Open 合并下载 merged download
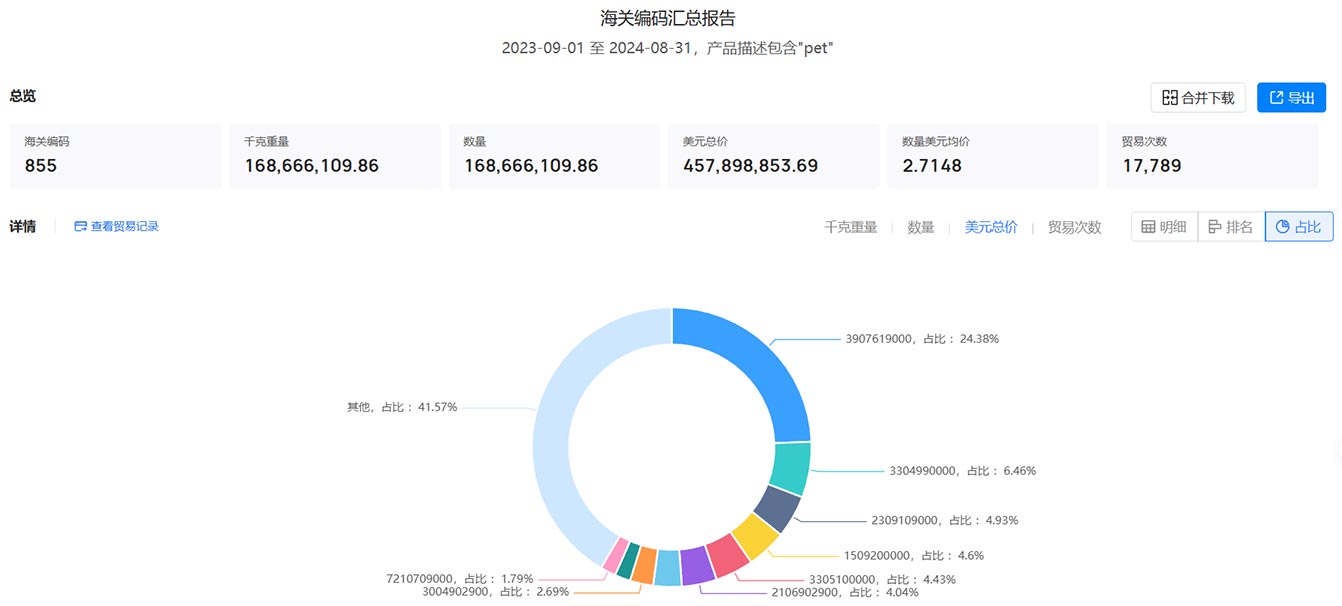 coord(1198,98)
